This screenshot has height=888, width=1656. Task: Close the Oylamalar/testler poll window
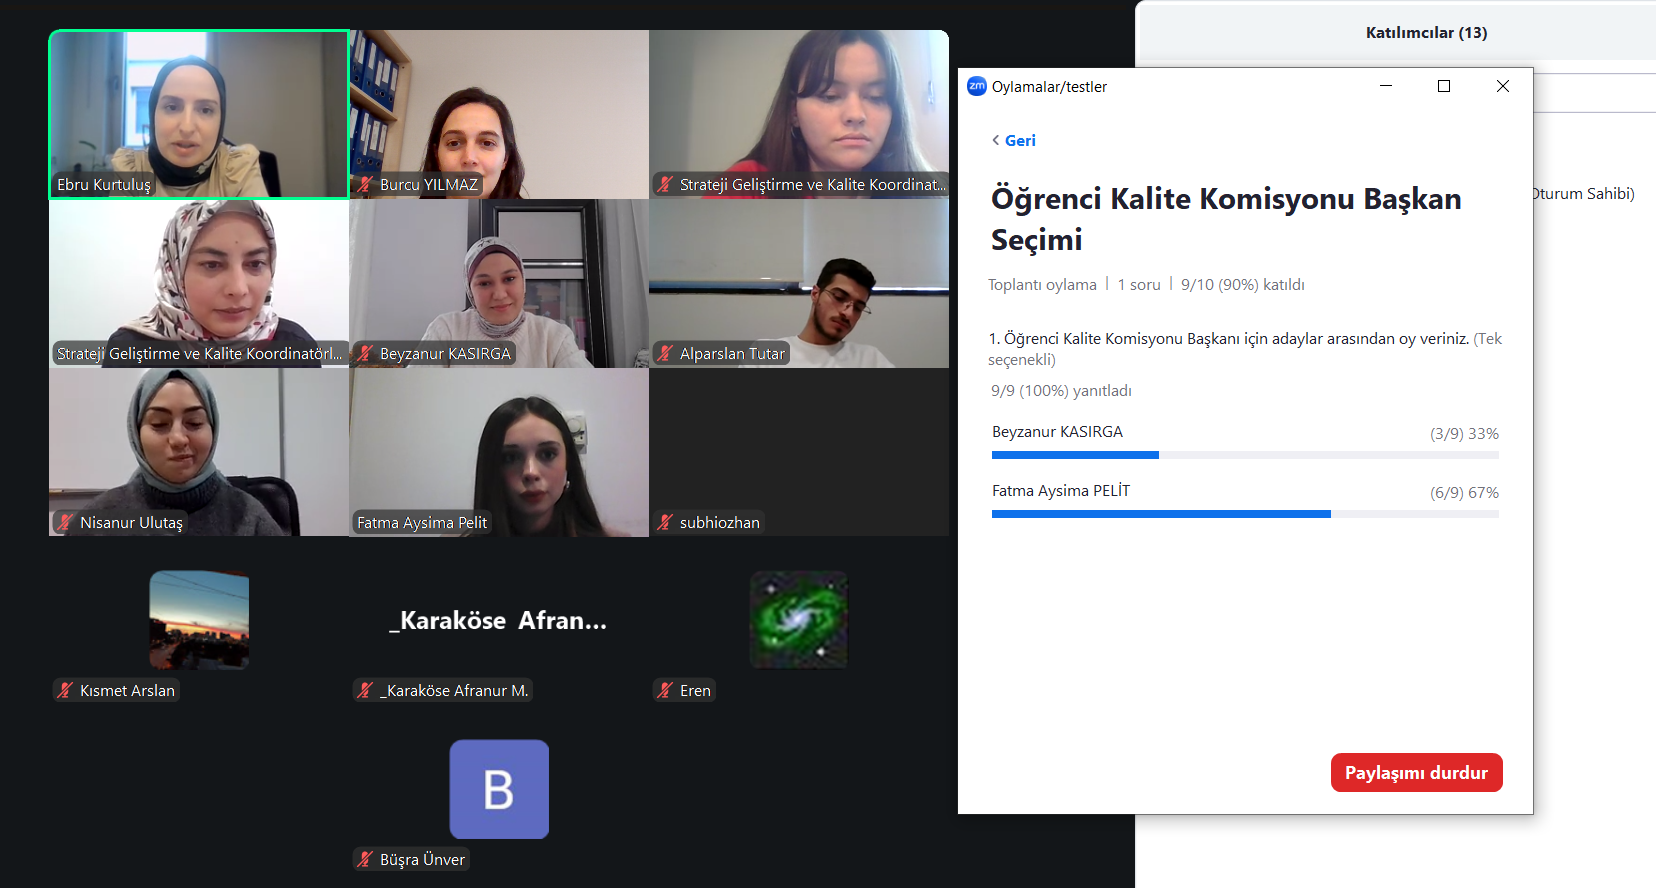click(x=1502, y=87)
